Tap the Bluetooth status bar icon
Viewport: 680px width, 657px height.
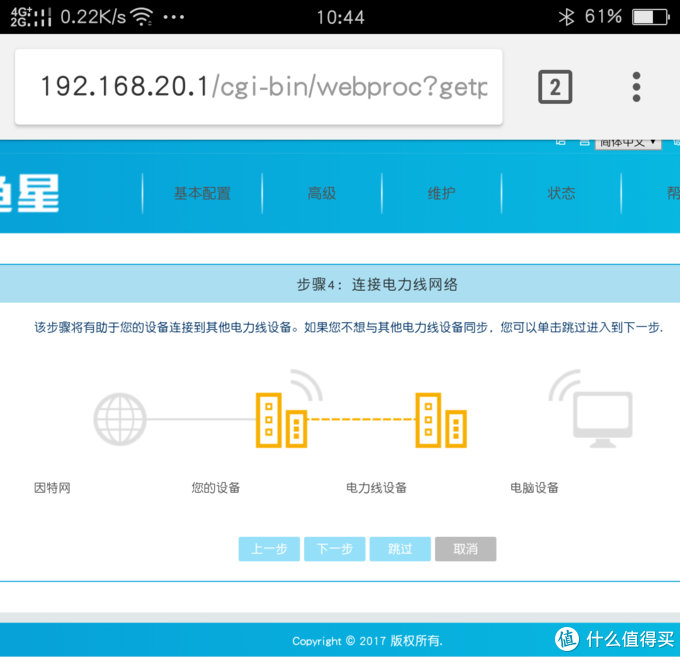click(x=565, y=17)
